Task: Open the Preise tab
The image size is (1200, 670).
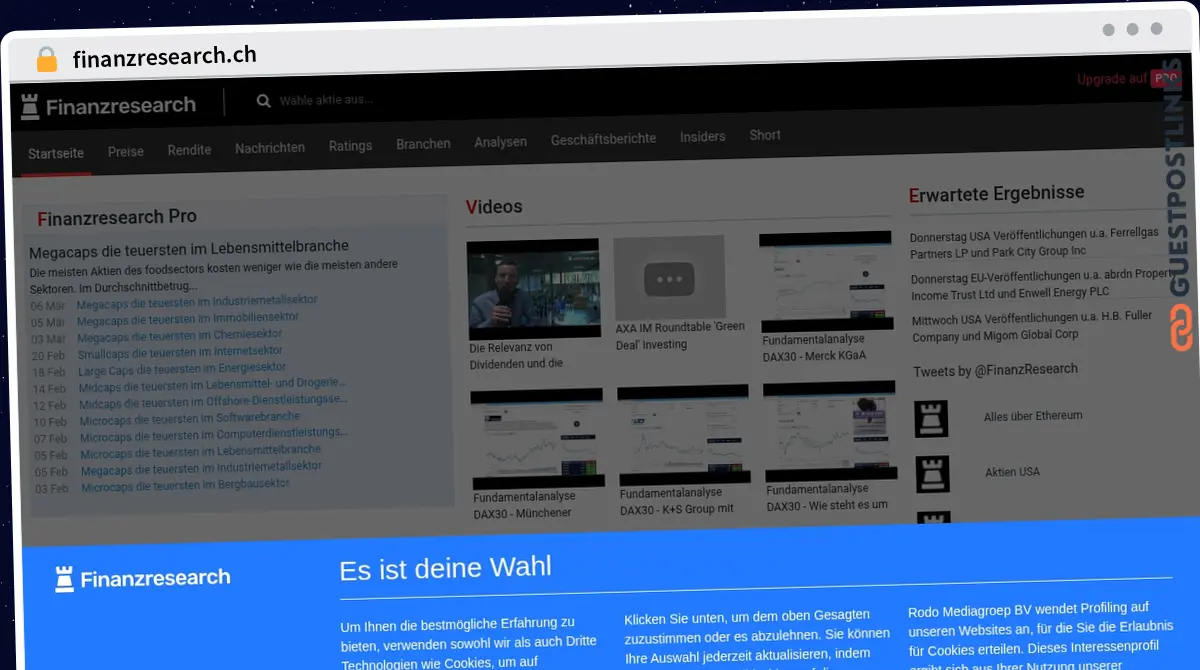Action: 126,152
